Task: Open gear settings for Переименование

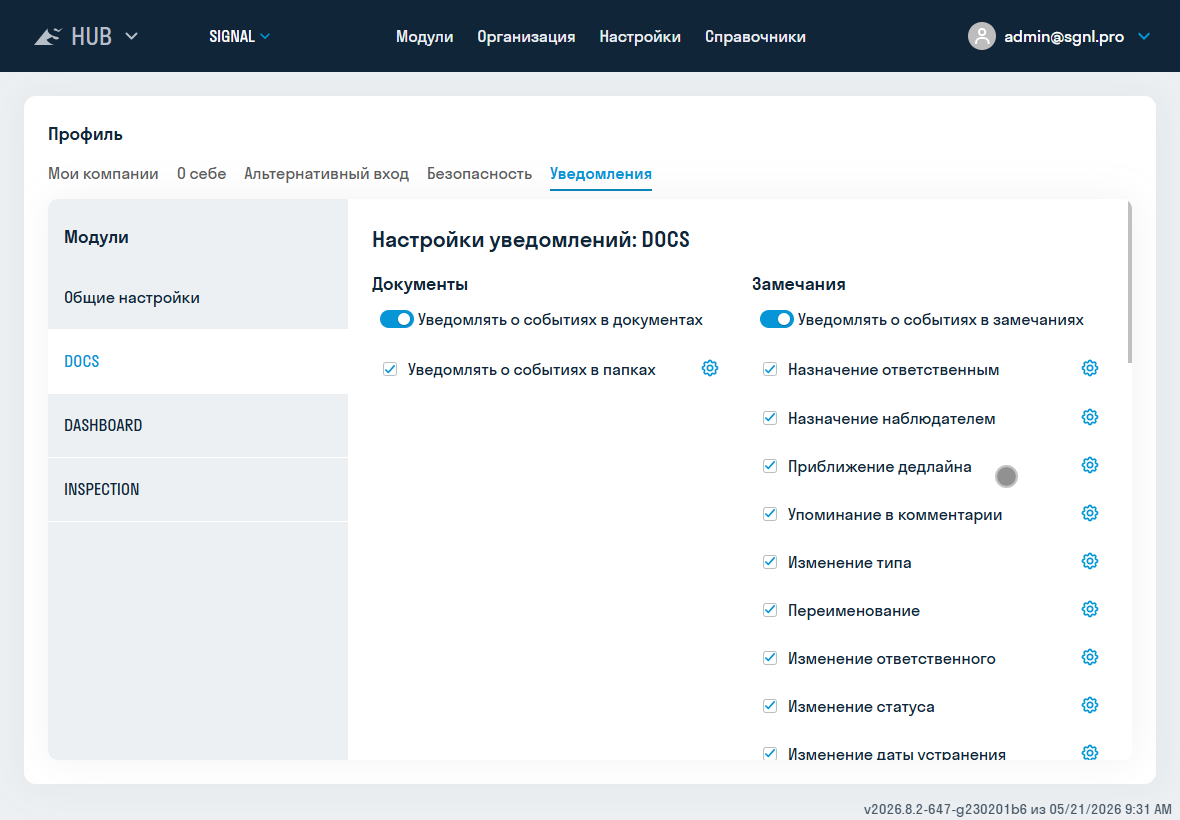Action: click(1090, 609)
